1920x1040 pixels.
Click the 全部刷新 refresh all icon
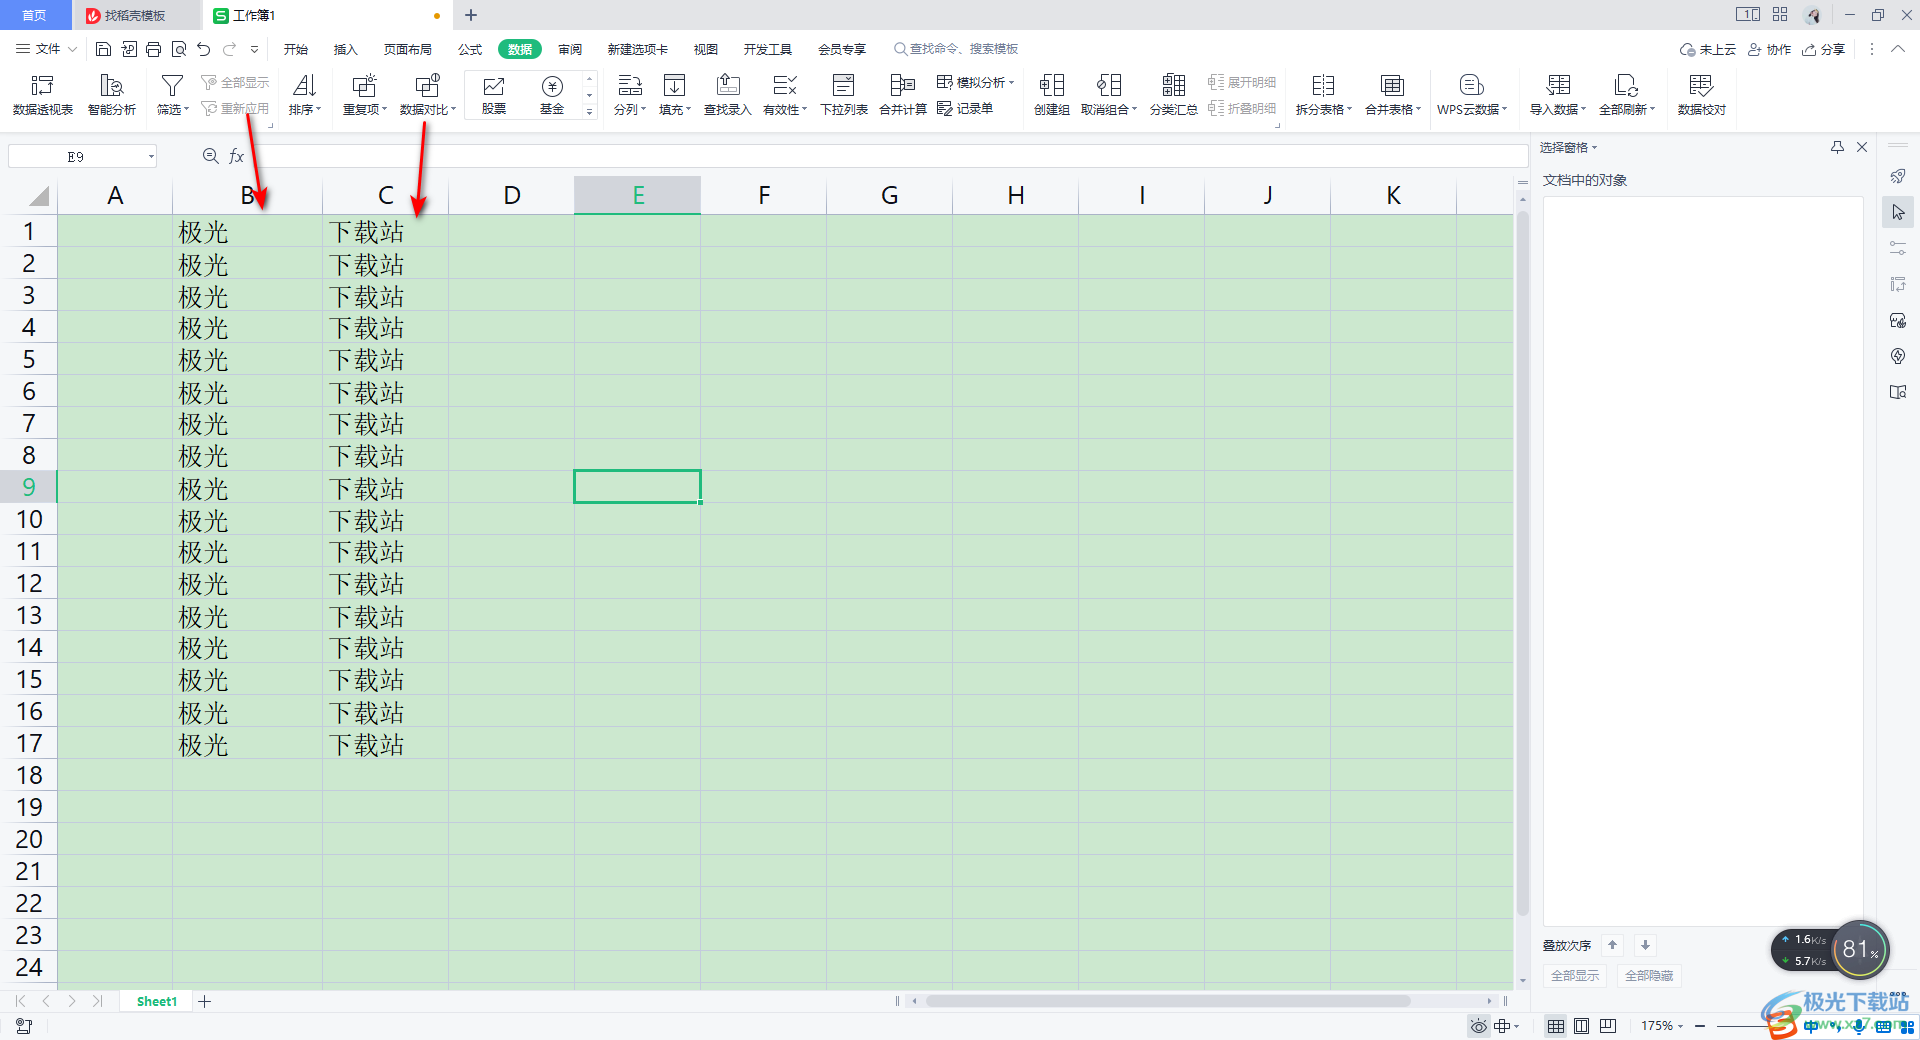click(x=1626, y=86)
